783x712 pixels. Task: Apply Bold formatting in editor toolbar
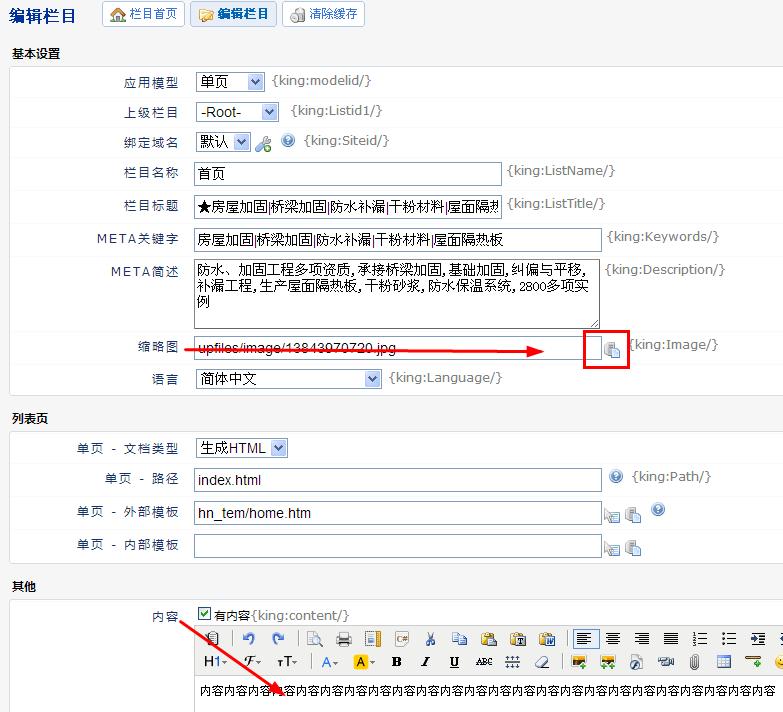(x=397, y=662)
